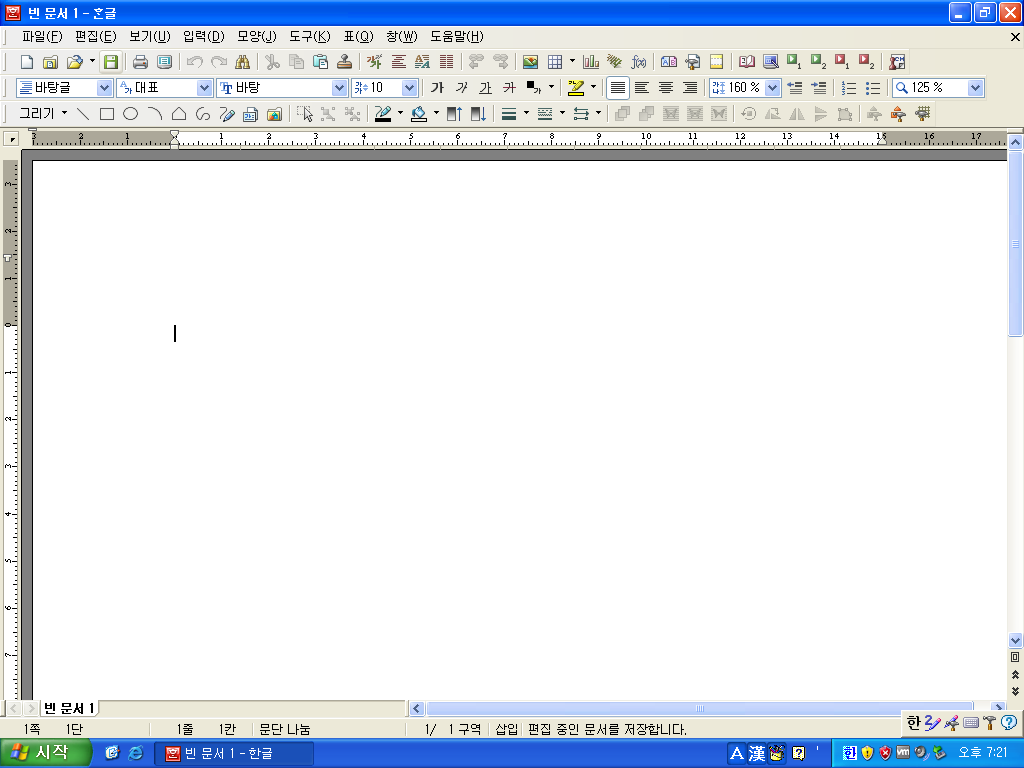
Task: Insert a picture using the image icon
Action: [x=530, y=62]
